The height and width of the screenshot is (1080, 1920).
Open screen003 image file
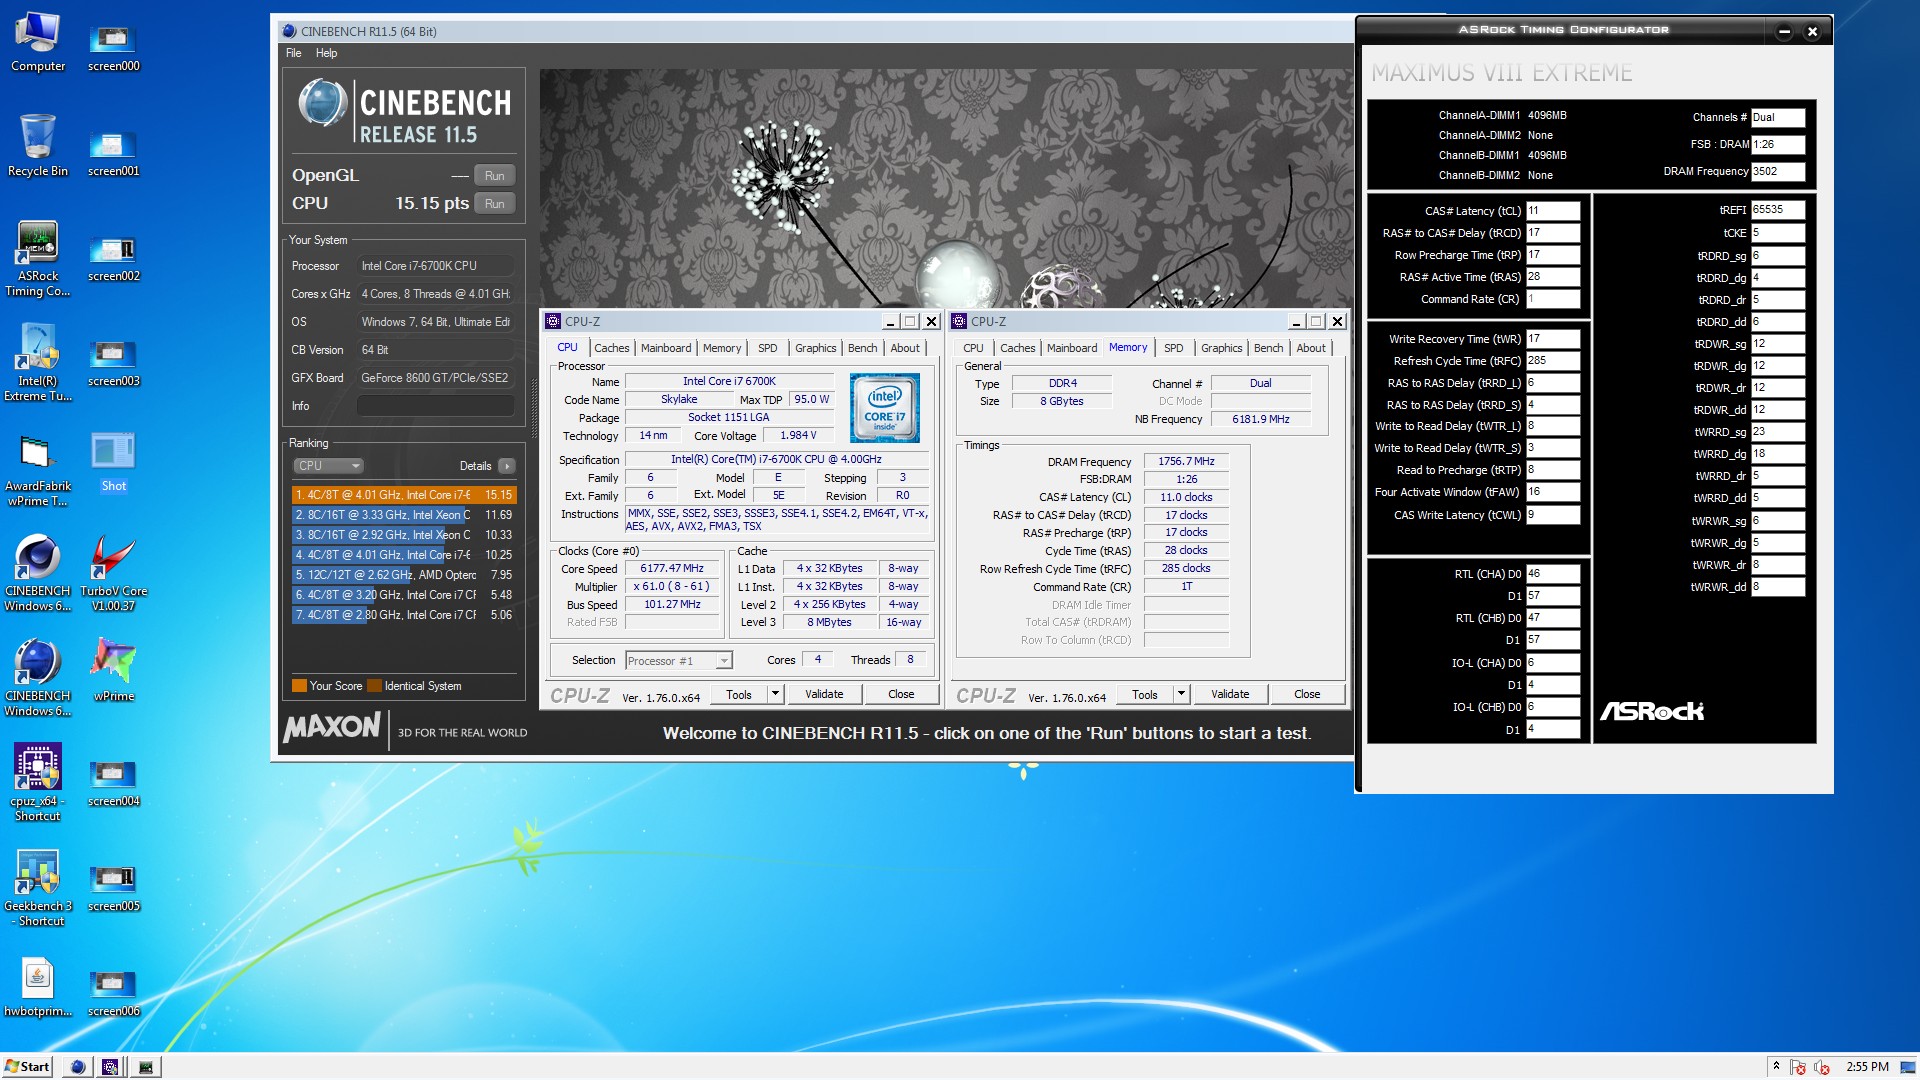(x=113, y=363)
